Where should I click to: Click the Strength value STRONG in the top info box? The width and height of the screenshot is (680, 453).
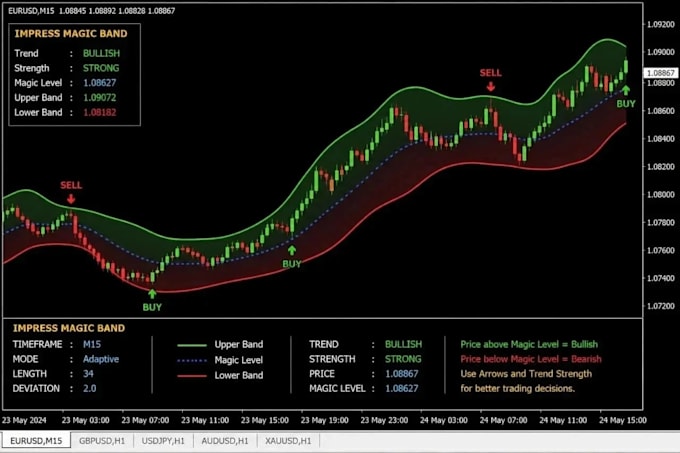point(101,68)
